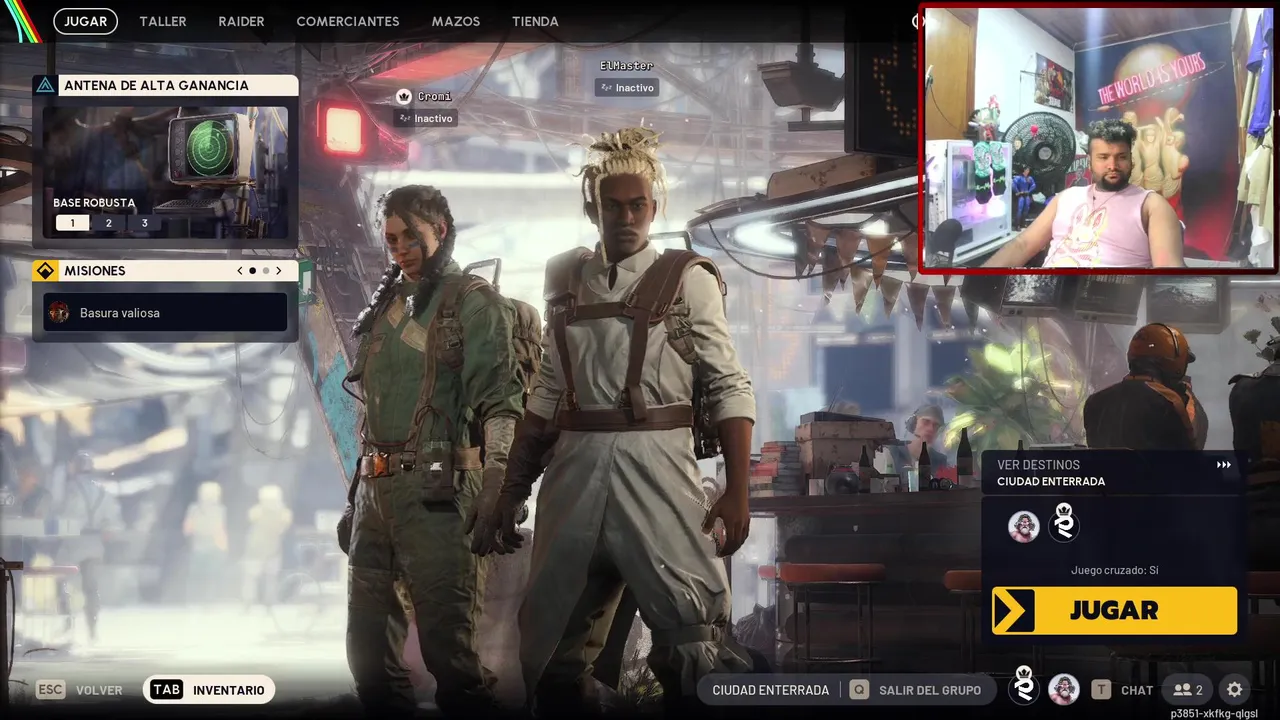The image size is (1280, 720).
Task: Select Base Robusta stage 1
Action: point(72,223)
